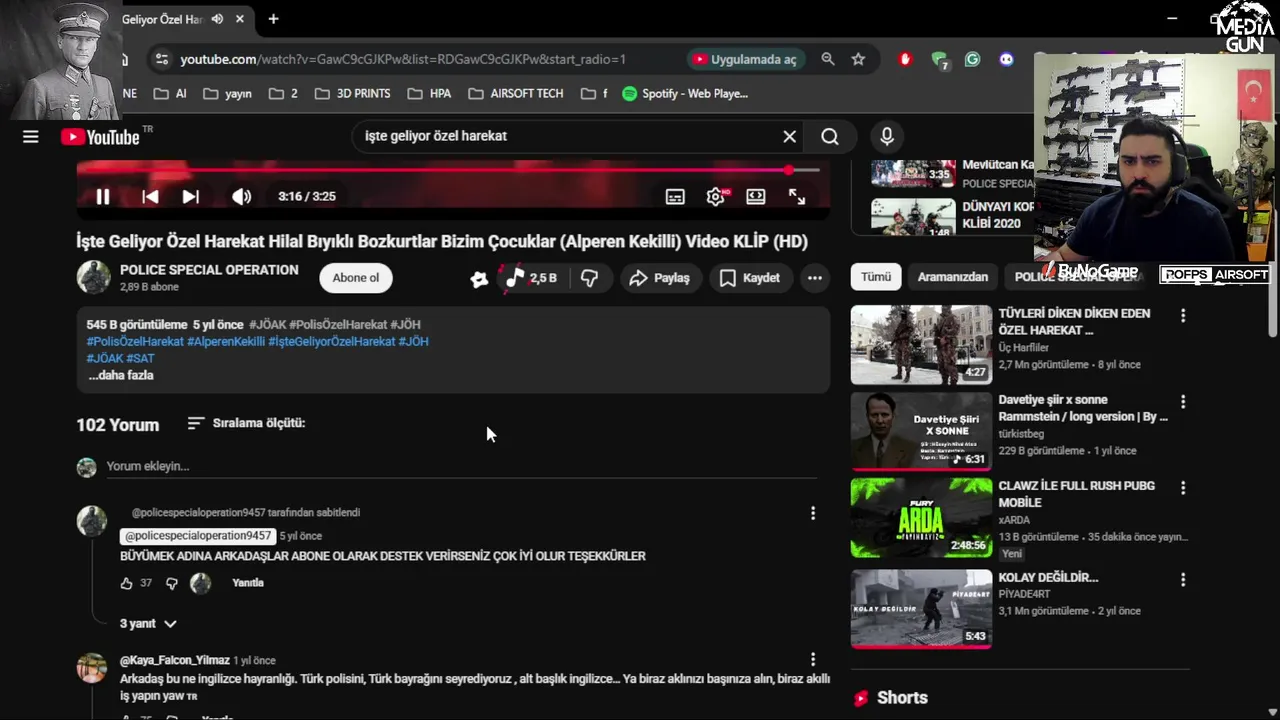Clear the YouTube search box text
The height and width of the screenshot is (720, 1280).
[x=789, y=137]
